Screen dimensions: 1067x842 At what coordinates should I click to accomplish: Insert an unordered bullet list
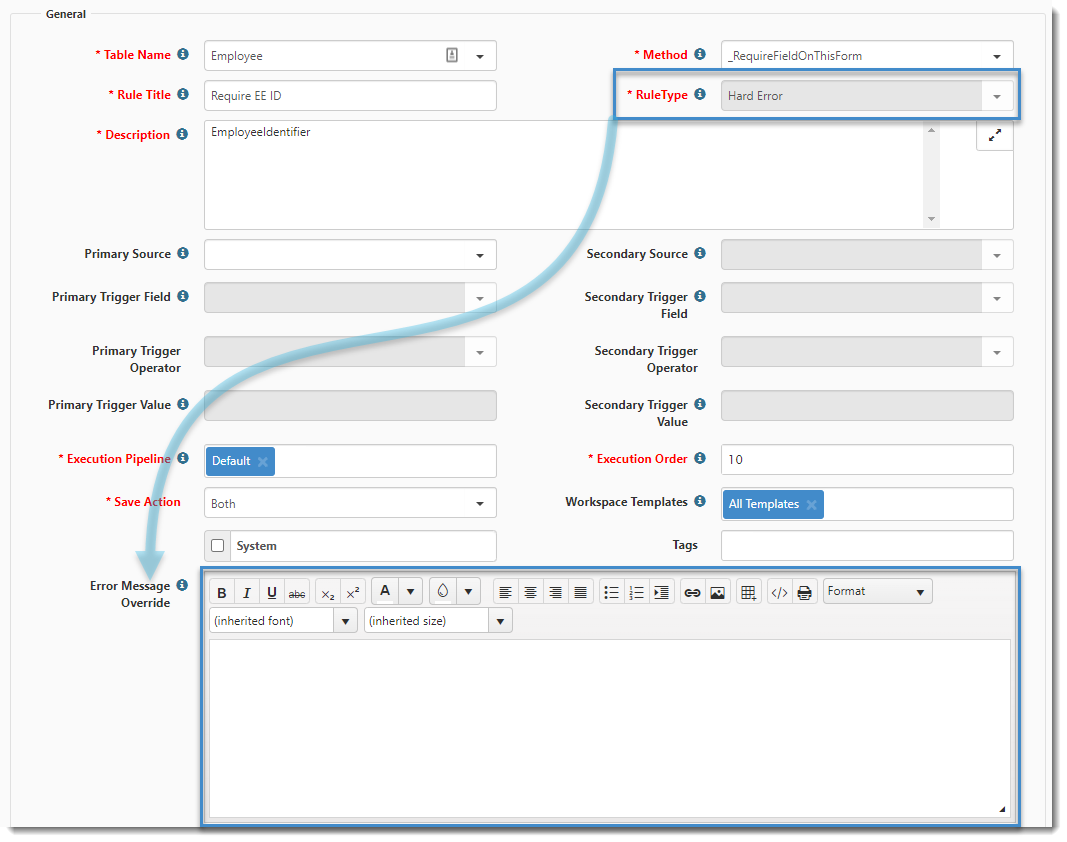click(x=612, y=592)
